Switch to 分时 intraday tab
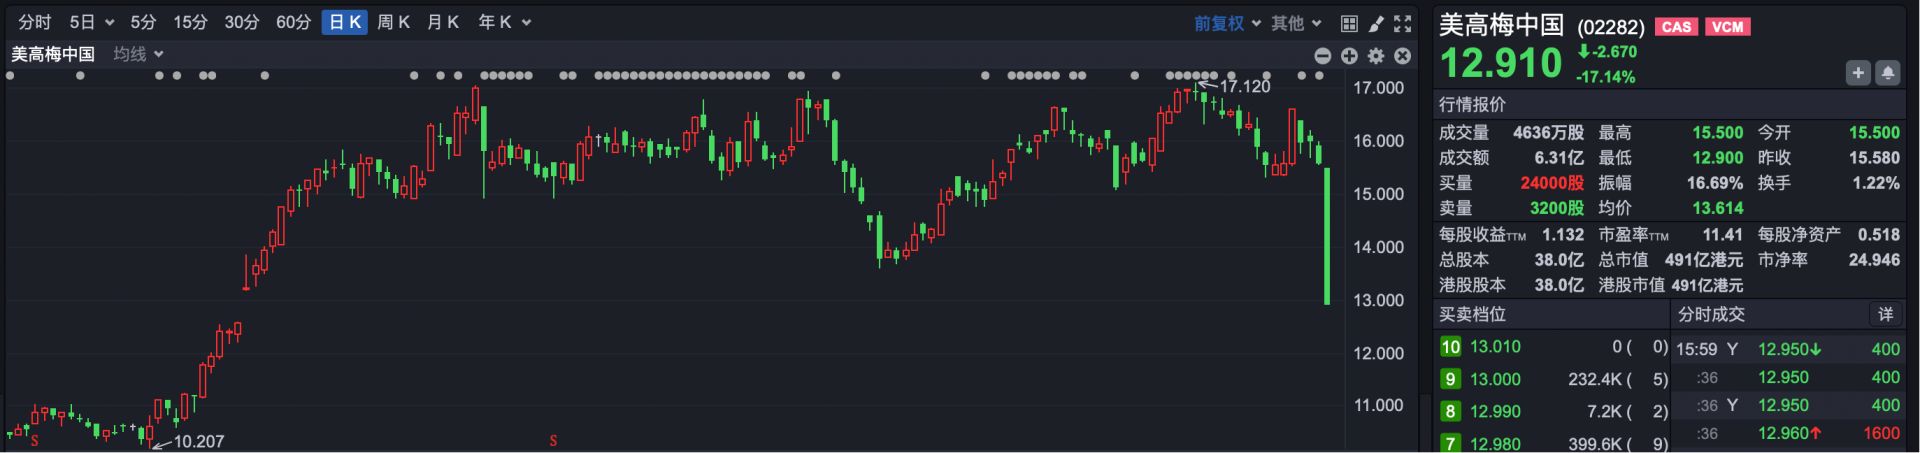Viewport: 1920px width, 453px height. [35, 22]
